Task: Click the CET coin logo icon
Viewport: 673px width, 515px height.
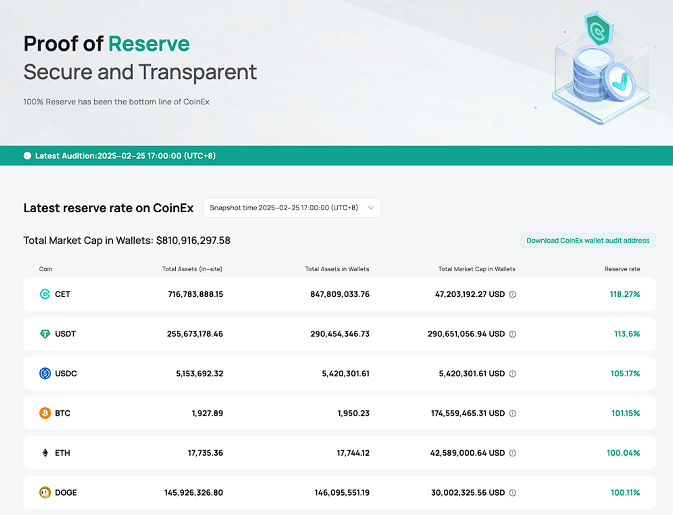Action: pyautogui.click(x=45, y=294)
